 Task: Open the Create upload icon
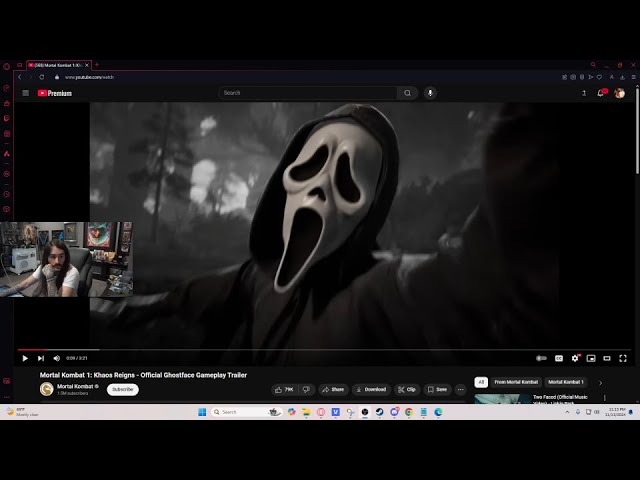(584, 93)
